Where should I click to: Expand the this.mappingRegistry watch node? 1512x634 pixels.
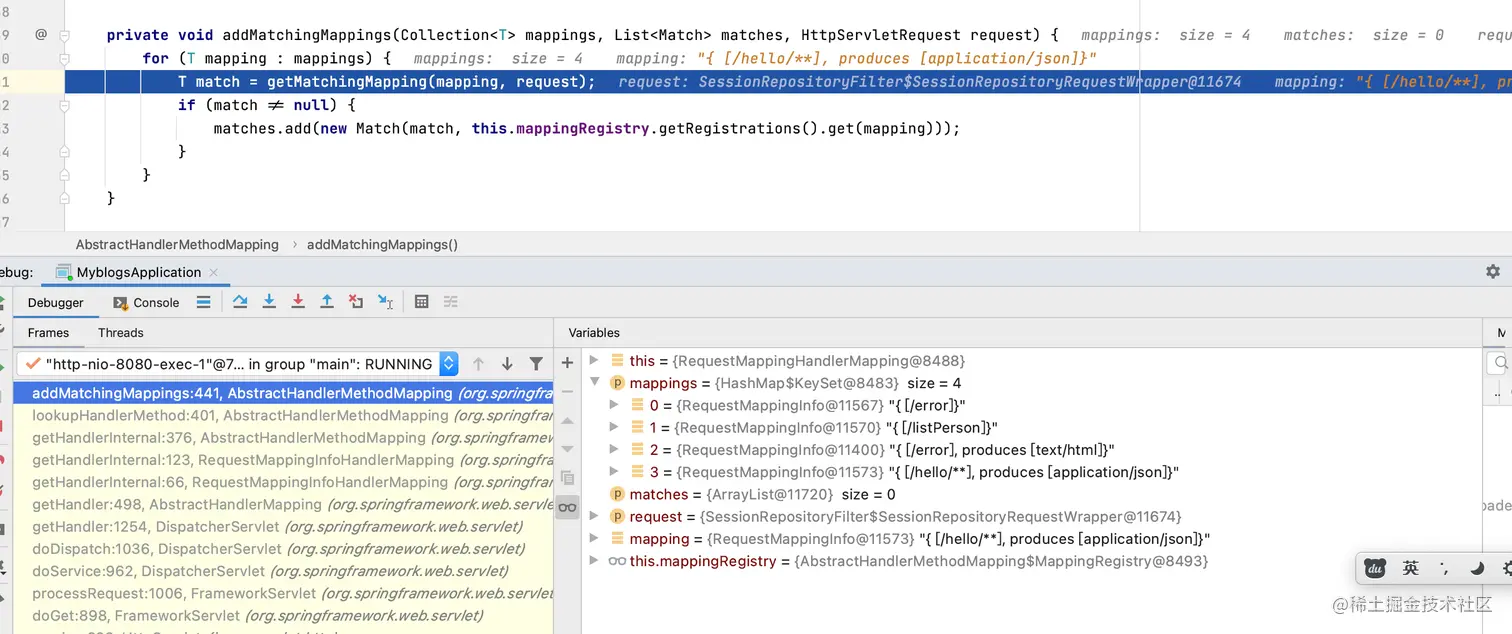(x=594, y=561)
